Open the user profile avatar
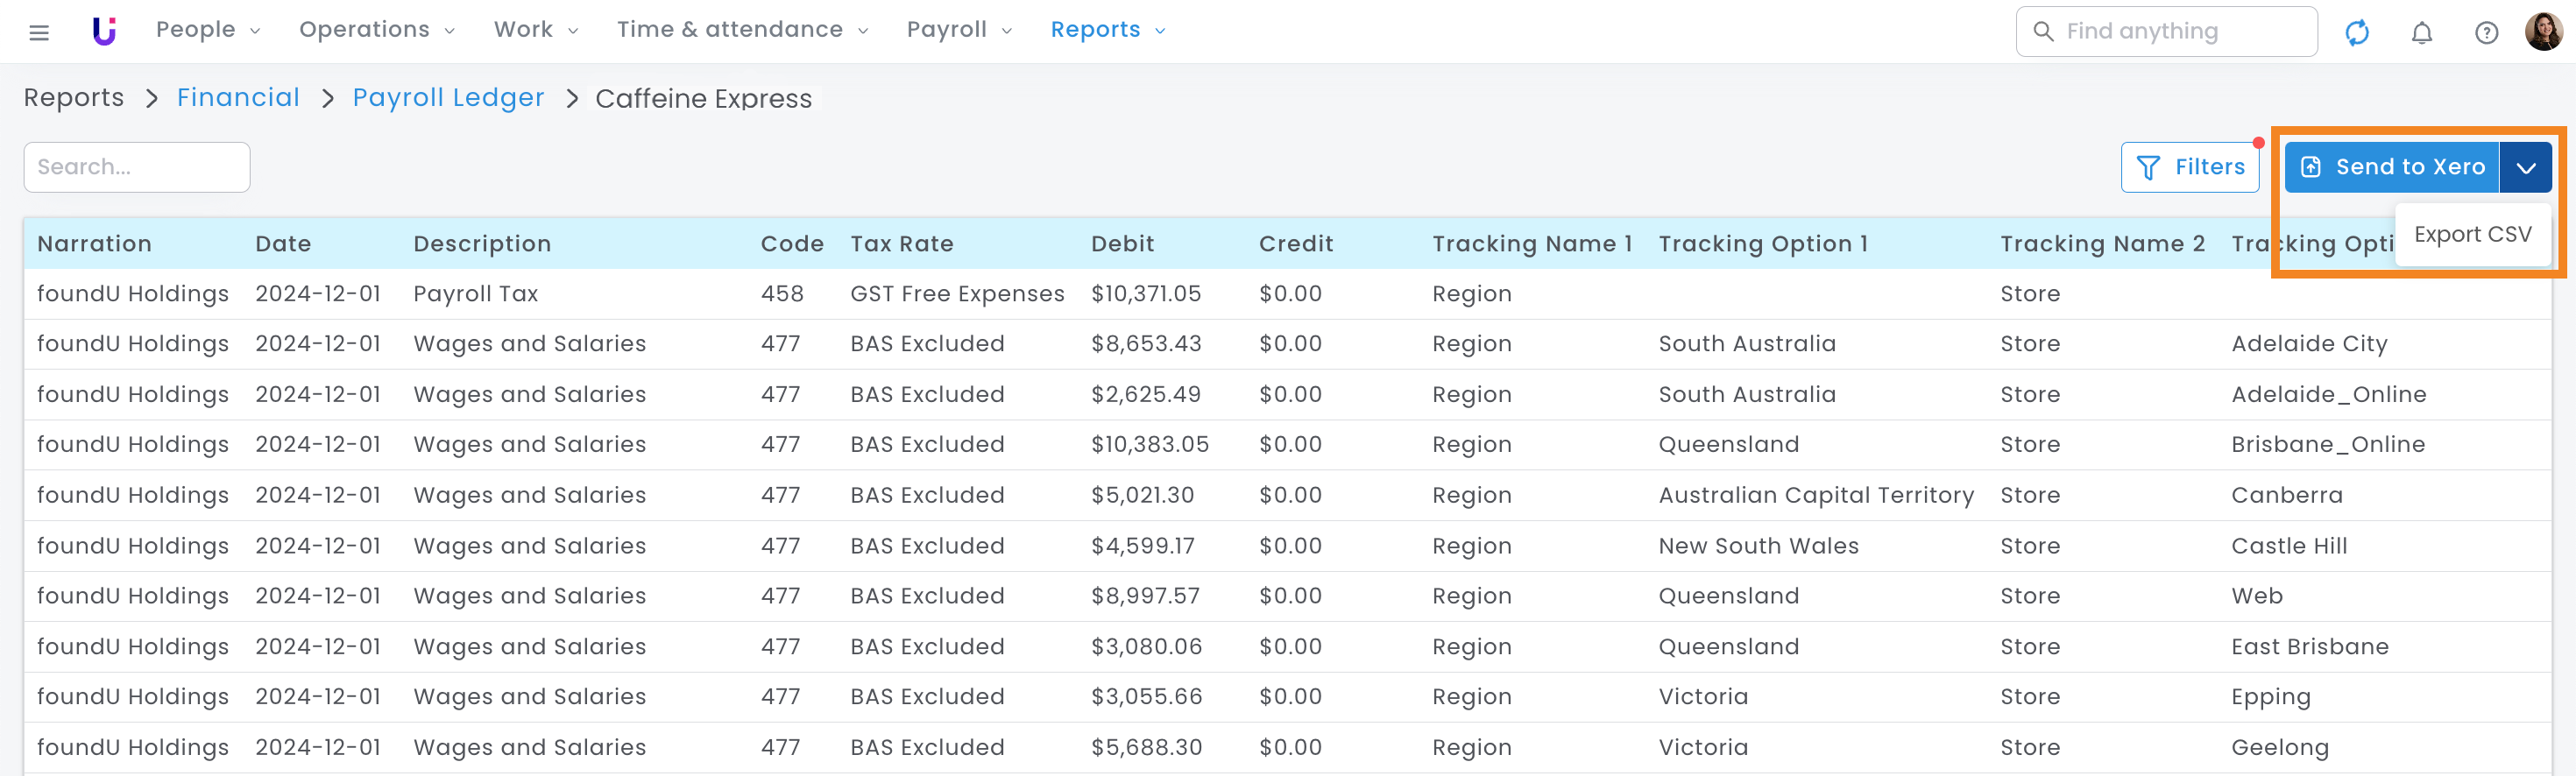Screen dimensions: 2576x776 point(2543,31)
